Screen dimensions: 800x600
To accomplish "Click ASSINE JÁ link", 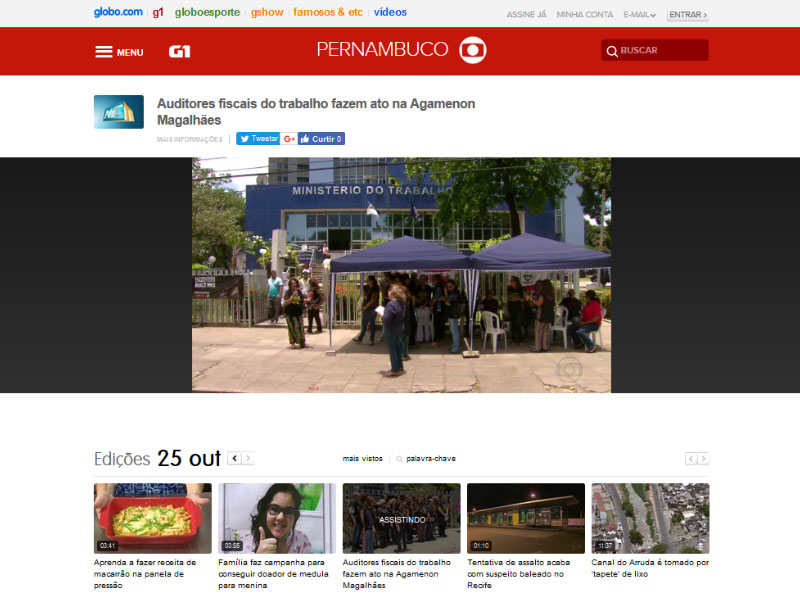I will 527,15.
